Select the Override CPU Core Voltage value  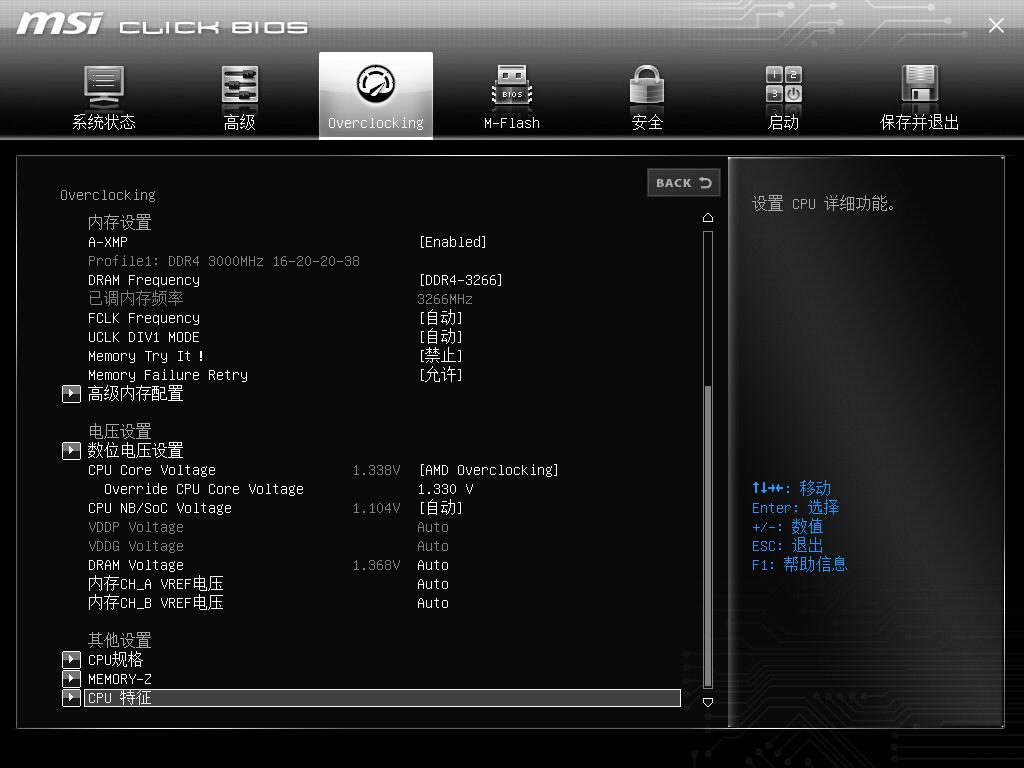click(441, 488)
